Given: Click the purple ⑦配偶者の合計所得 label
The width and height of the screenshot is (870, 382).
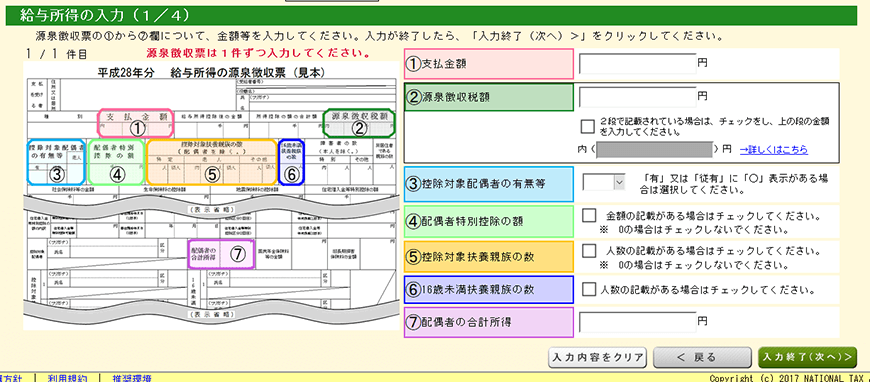Looking at the screenshot, I should click(x=488, y=322).
